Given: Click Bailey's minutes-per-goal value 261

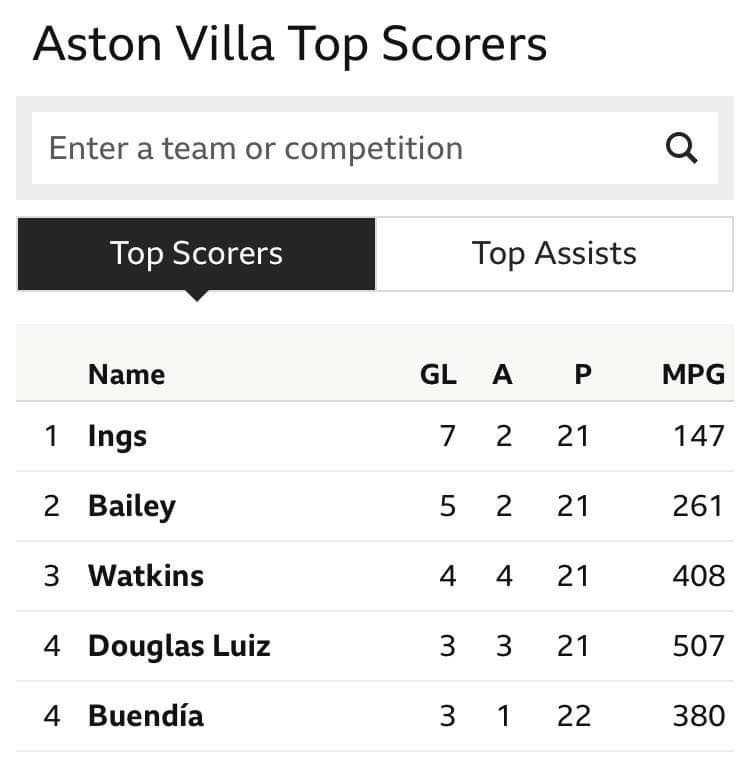Looking at the screenshot, I should [698, 506].
